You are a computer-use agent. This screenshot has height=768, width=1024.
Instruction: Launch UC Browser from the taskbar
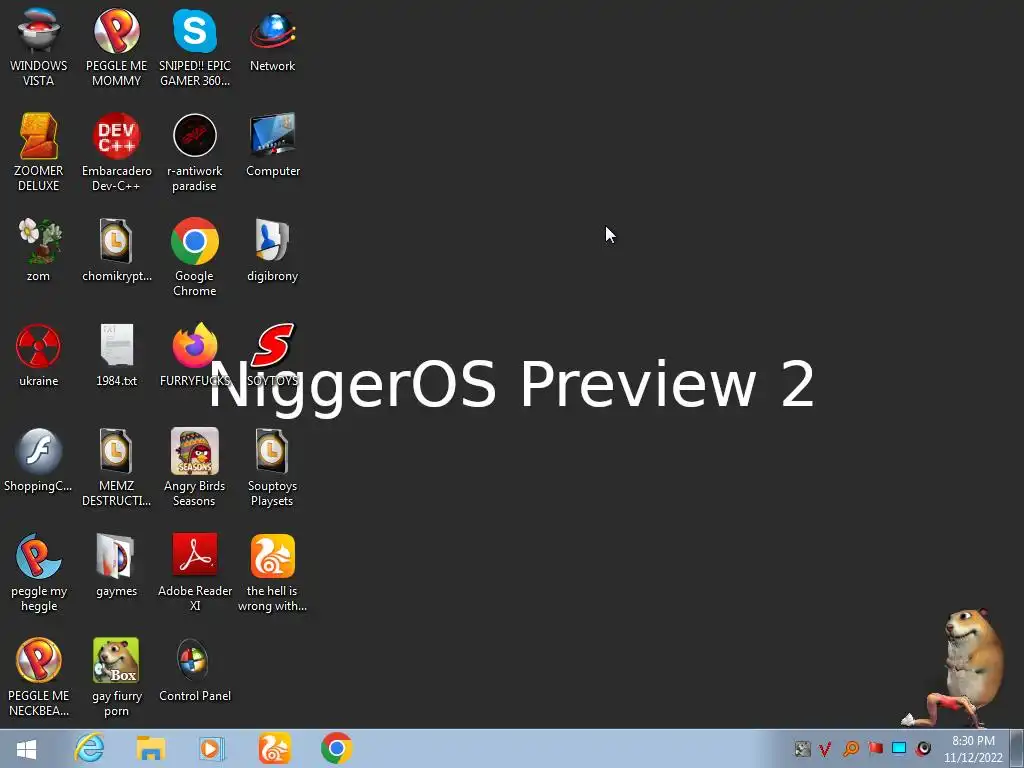pos(274,748)
